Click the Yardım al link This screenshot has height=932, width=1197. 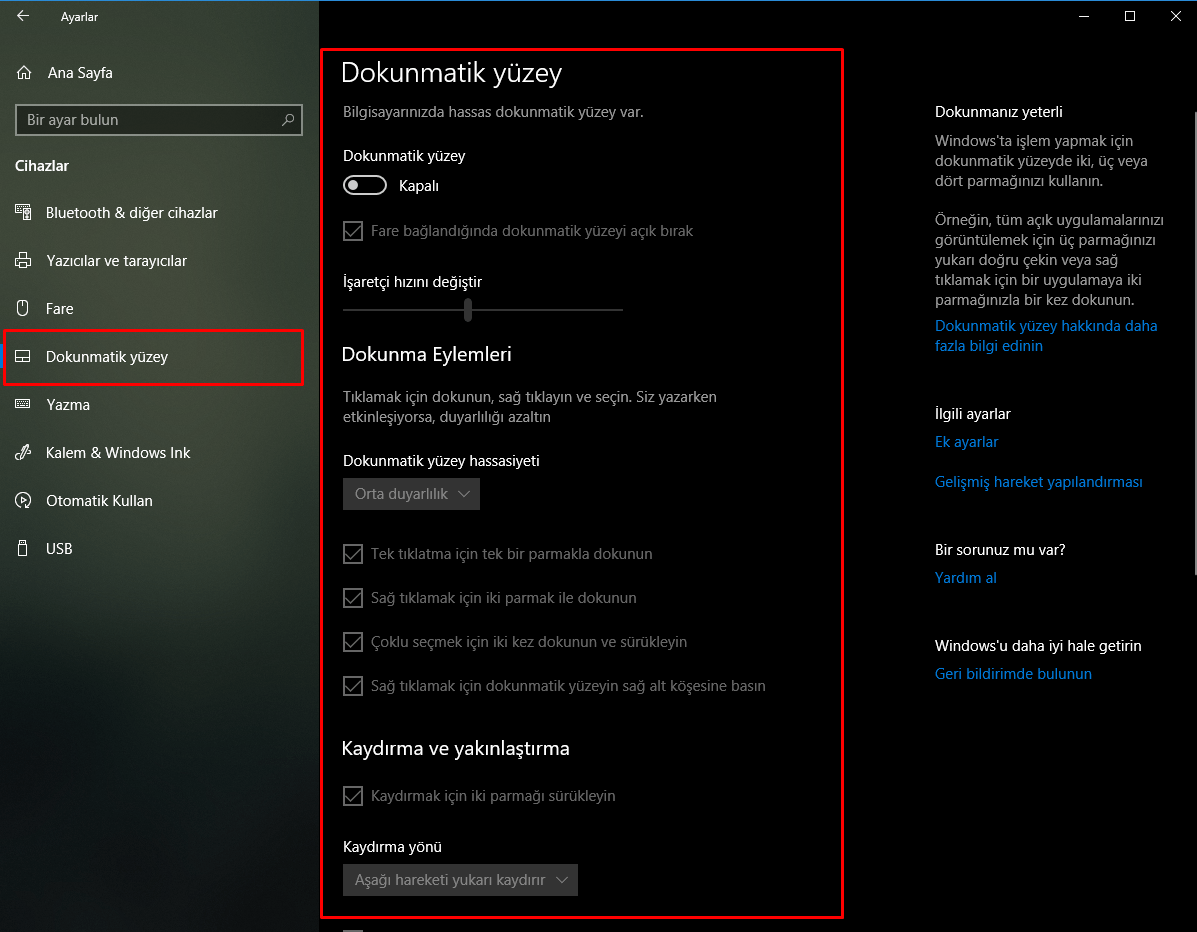(966, 578)
